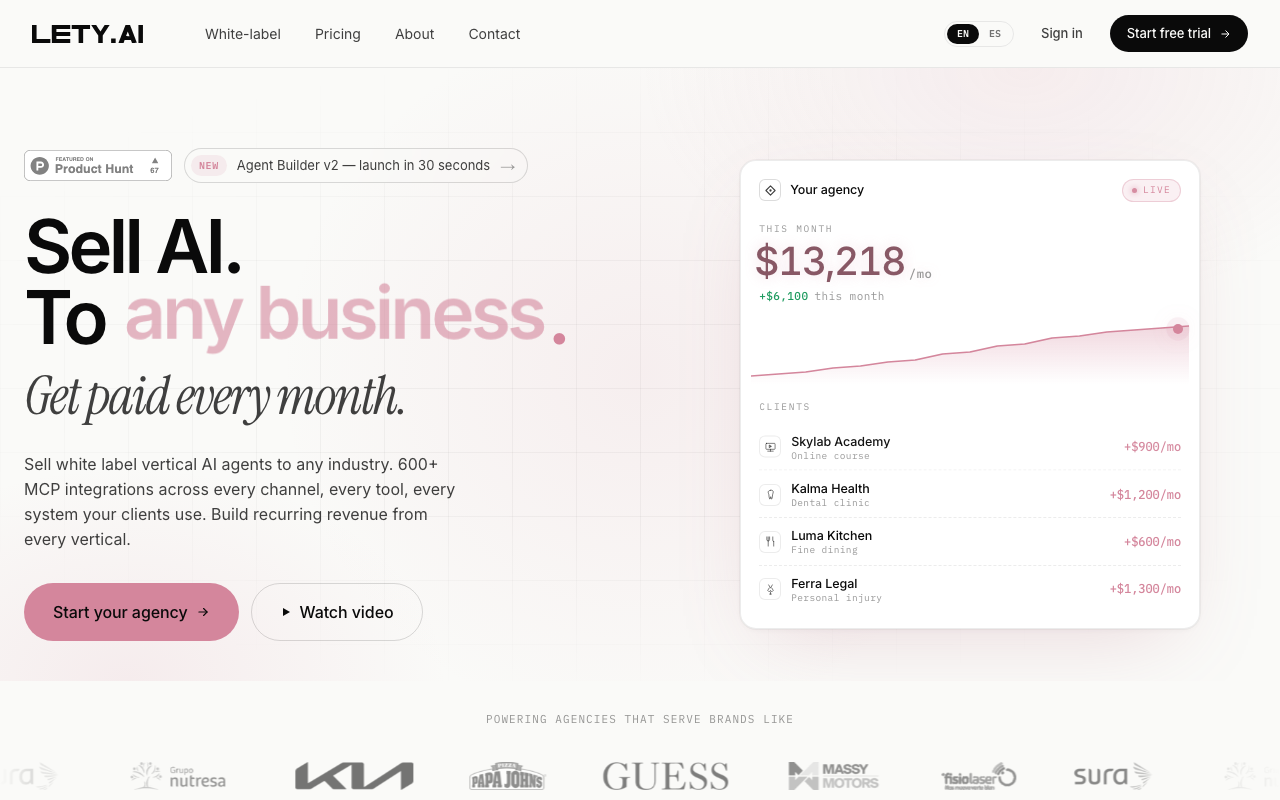The width and height of the screenshot is (1280, 800).
Task: Click the +$1,300/mo amount
Action: (1145, 588)
